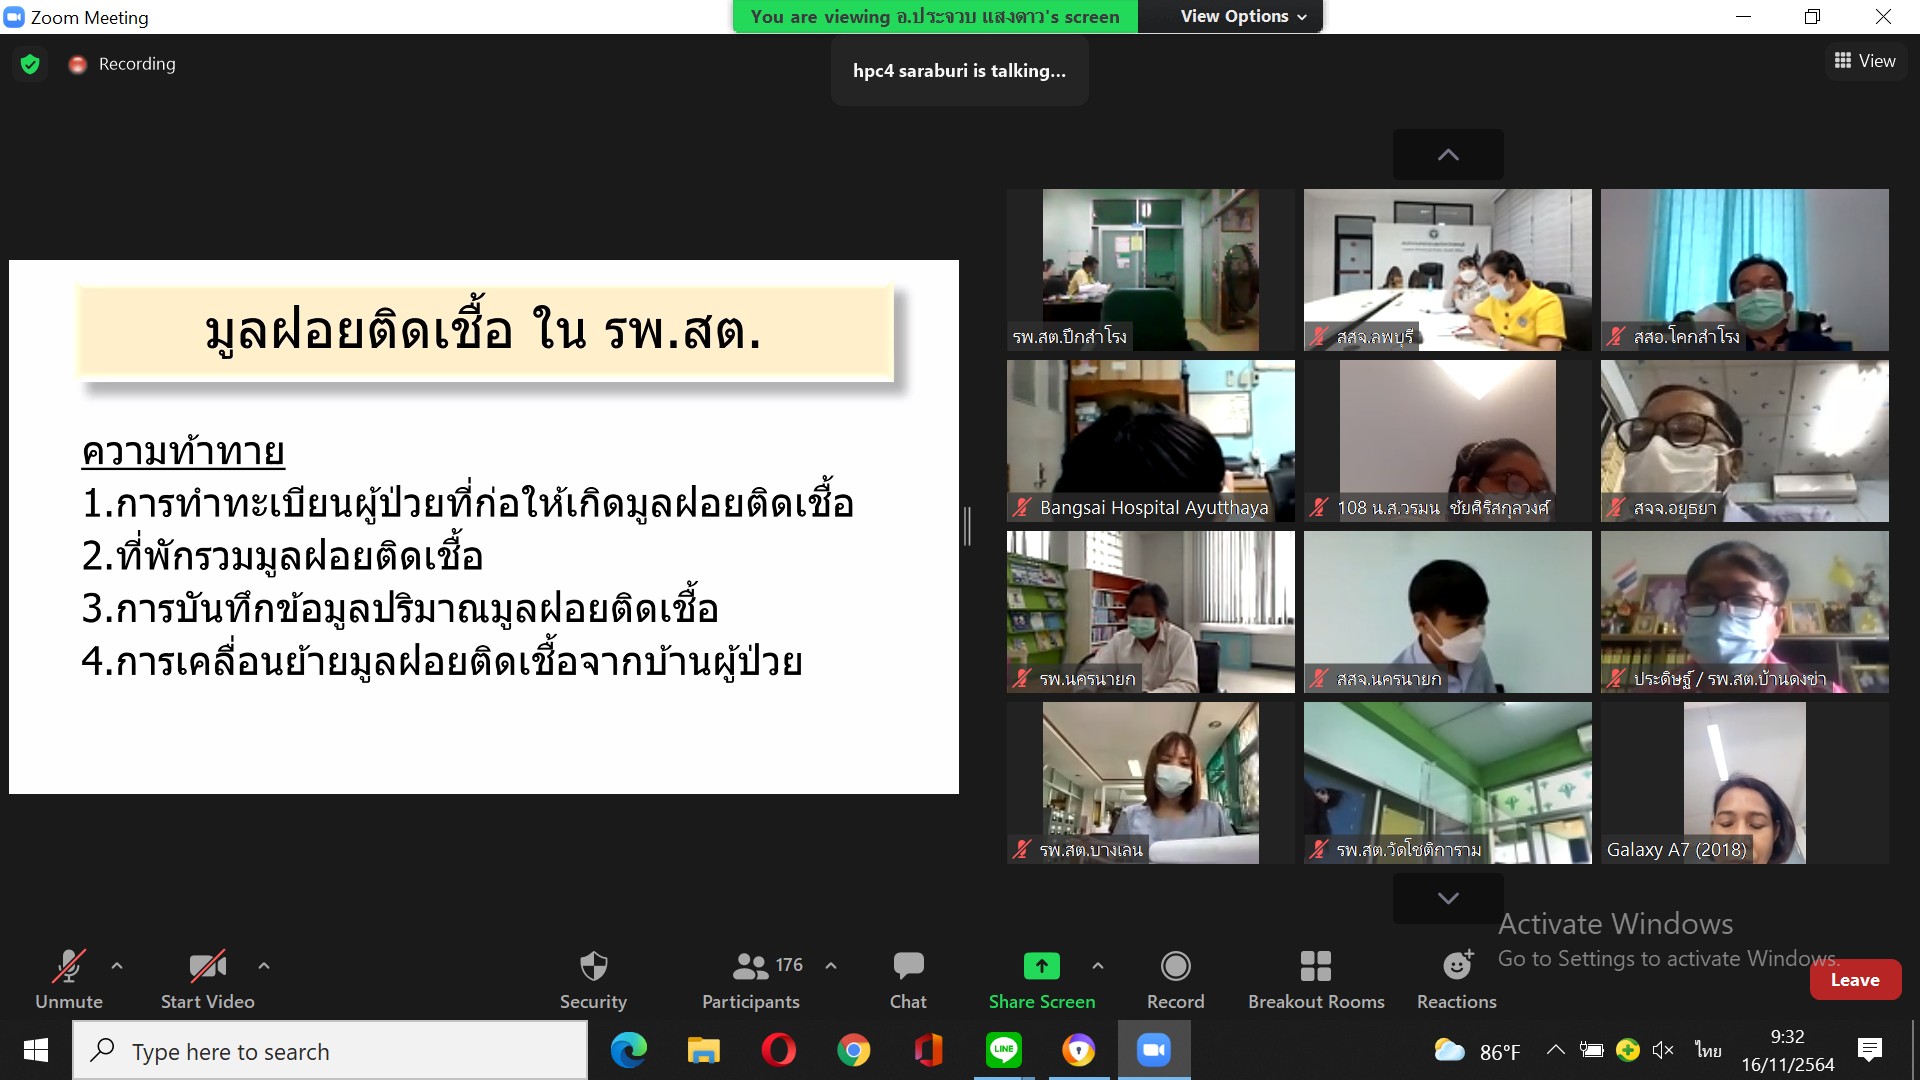Open audio options arrow beside Unmute

(x=117, y=966)
